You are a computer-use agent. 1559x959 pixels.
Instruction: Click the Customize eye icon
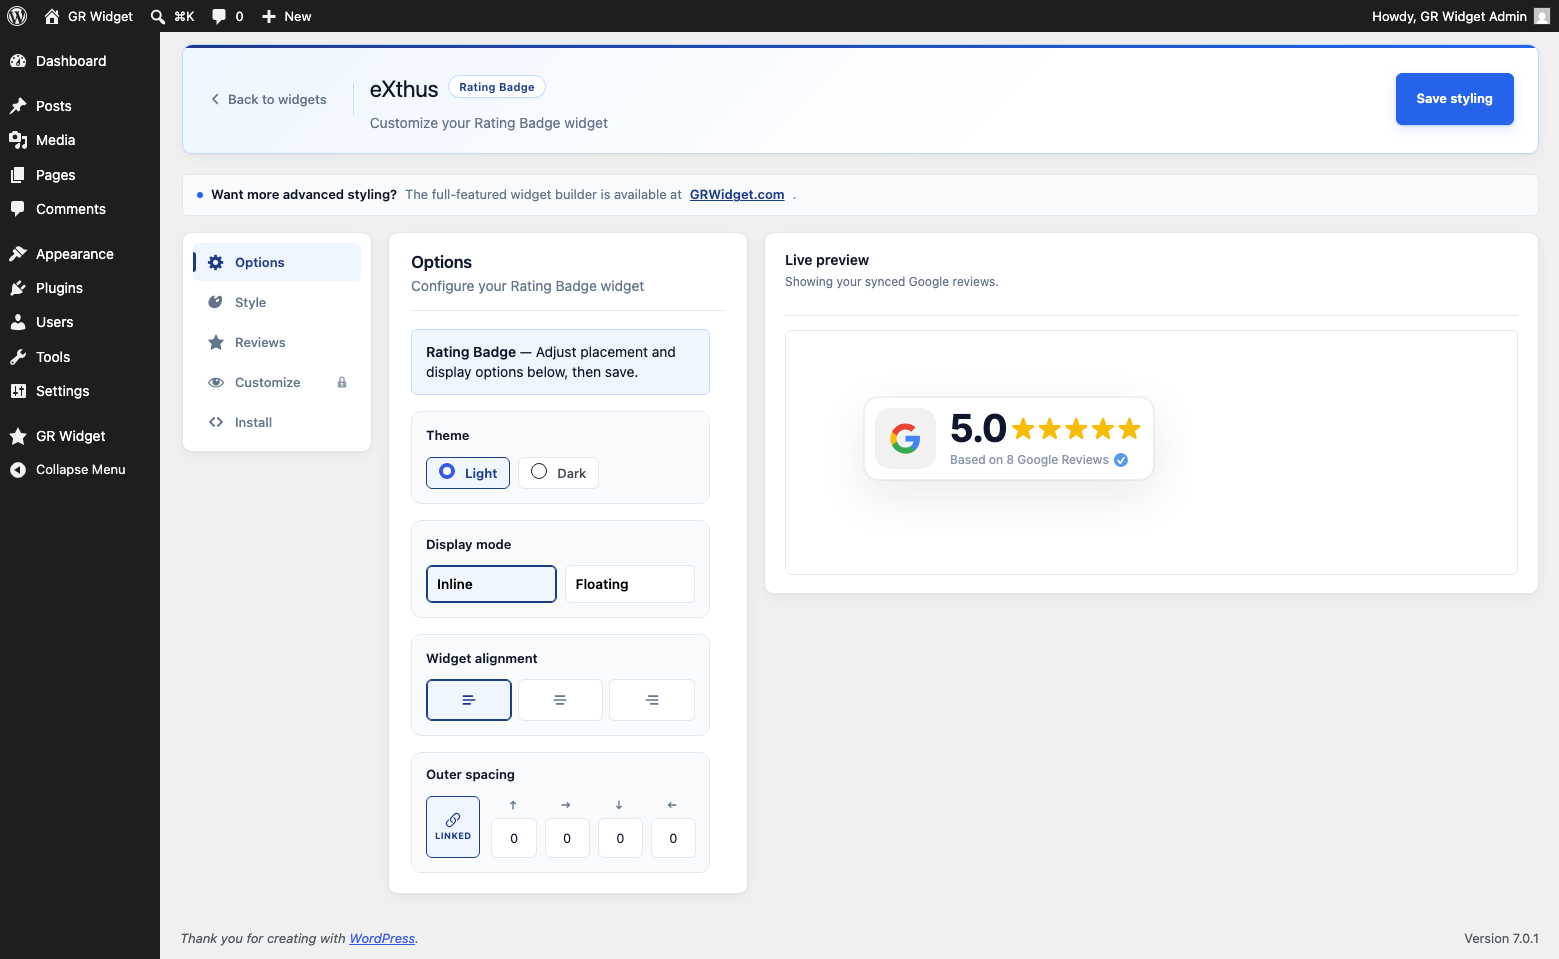pos(215,382)
